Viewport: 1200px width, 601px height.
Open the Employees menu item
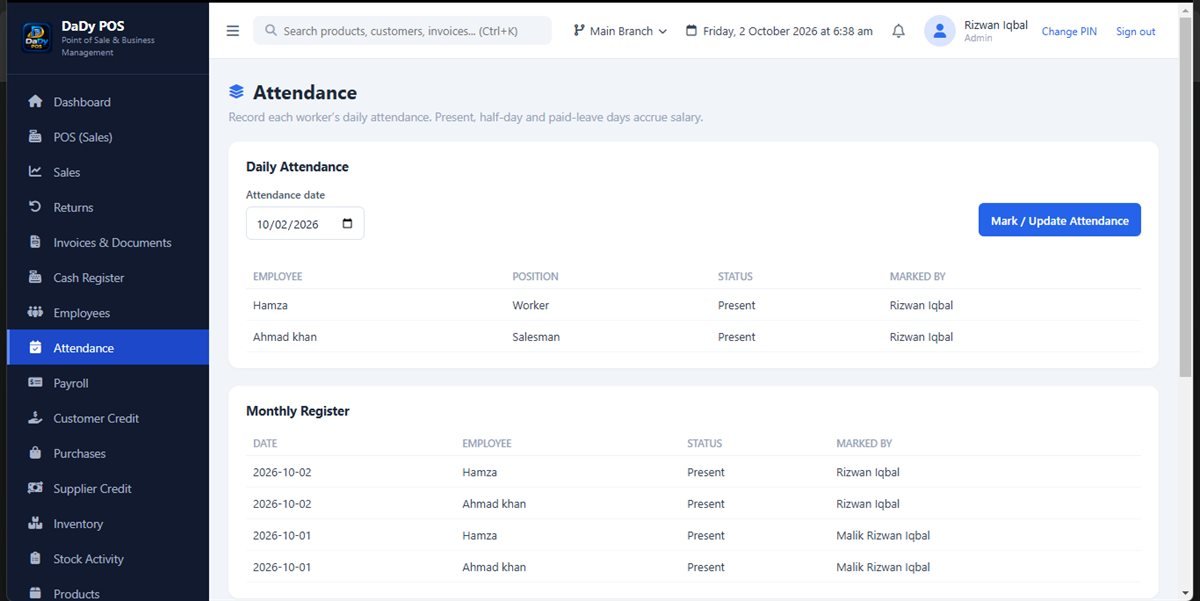[x=108, y=313]
